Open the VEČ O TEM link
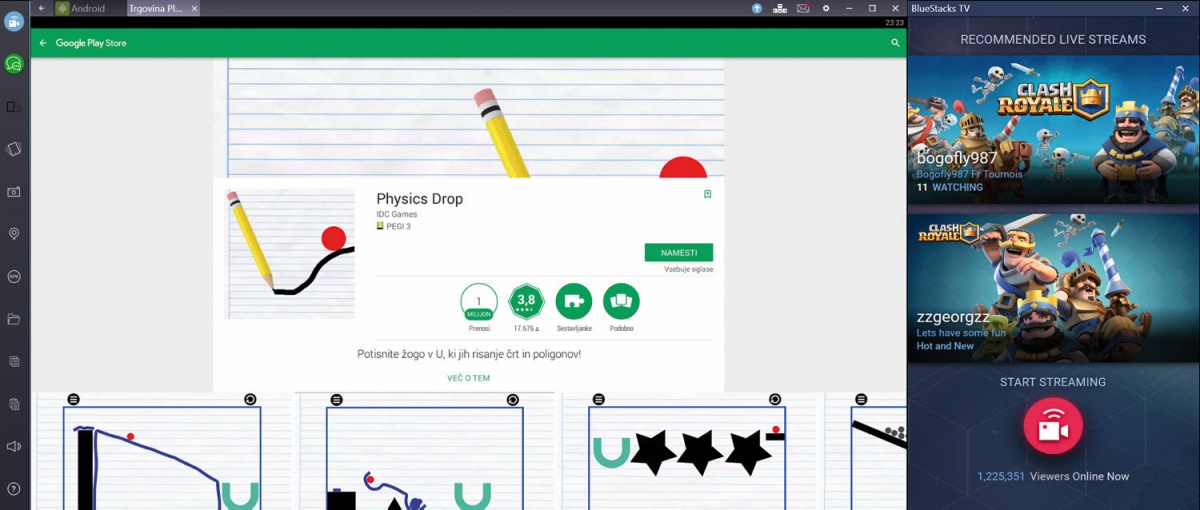 tap(468, 378)
